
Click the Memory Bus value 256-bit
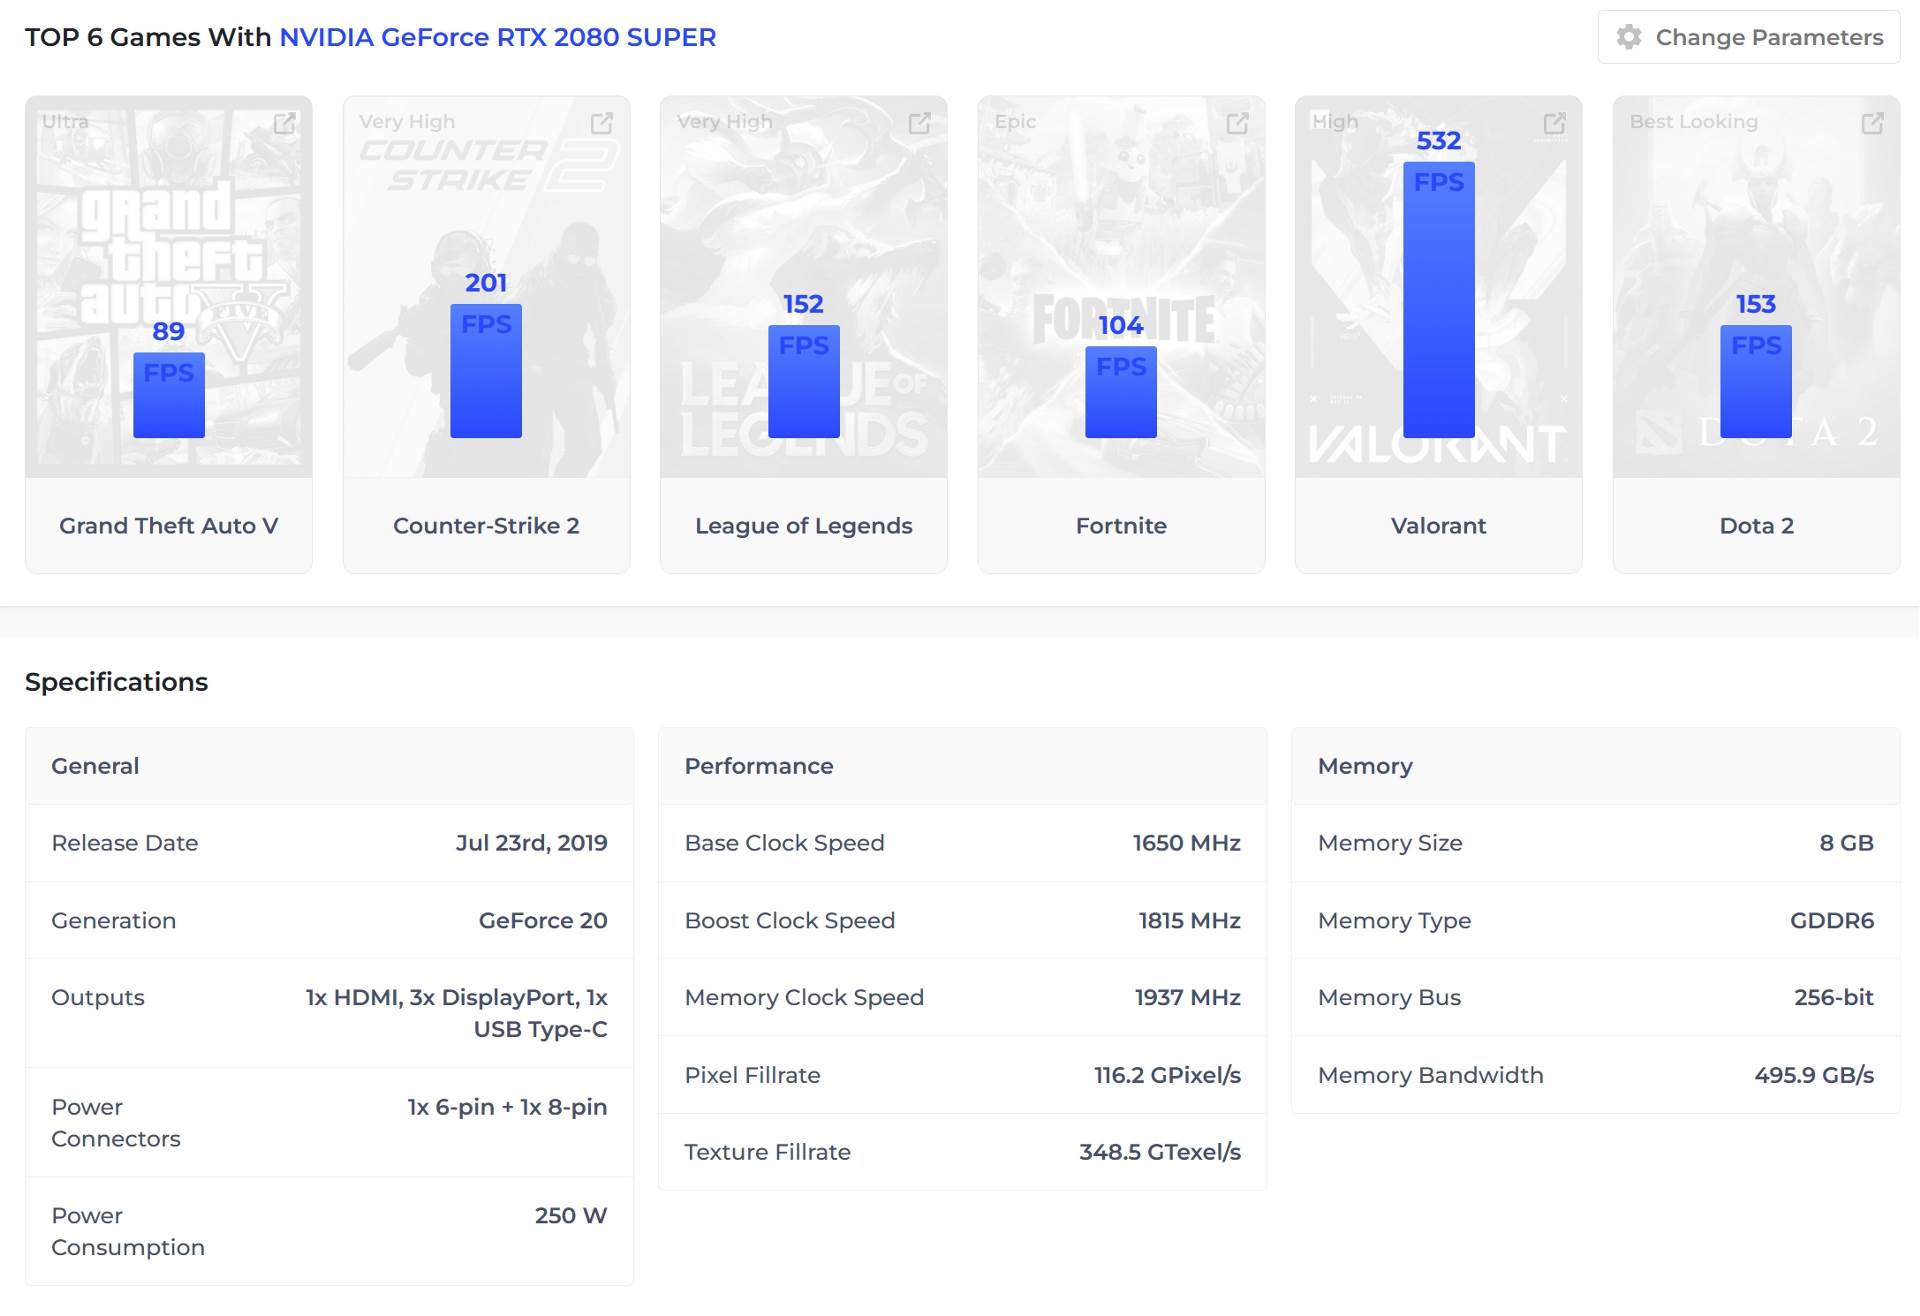coord(1834,997)
